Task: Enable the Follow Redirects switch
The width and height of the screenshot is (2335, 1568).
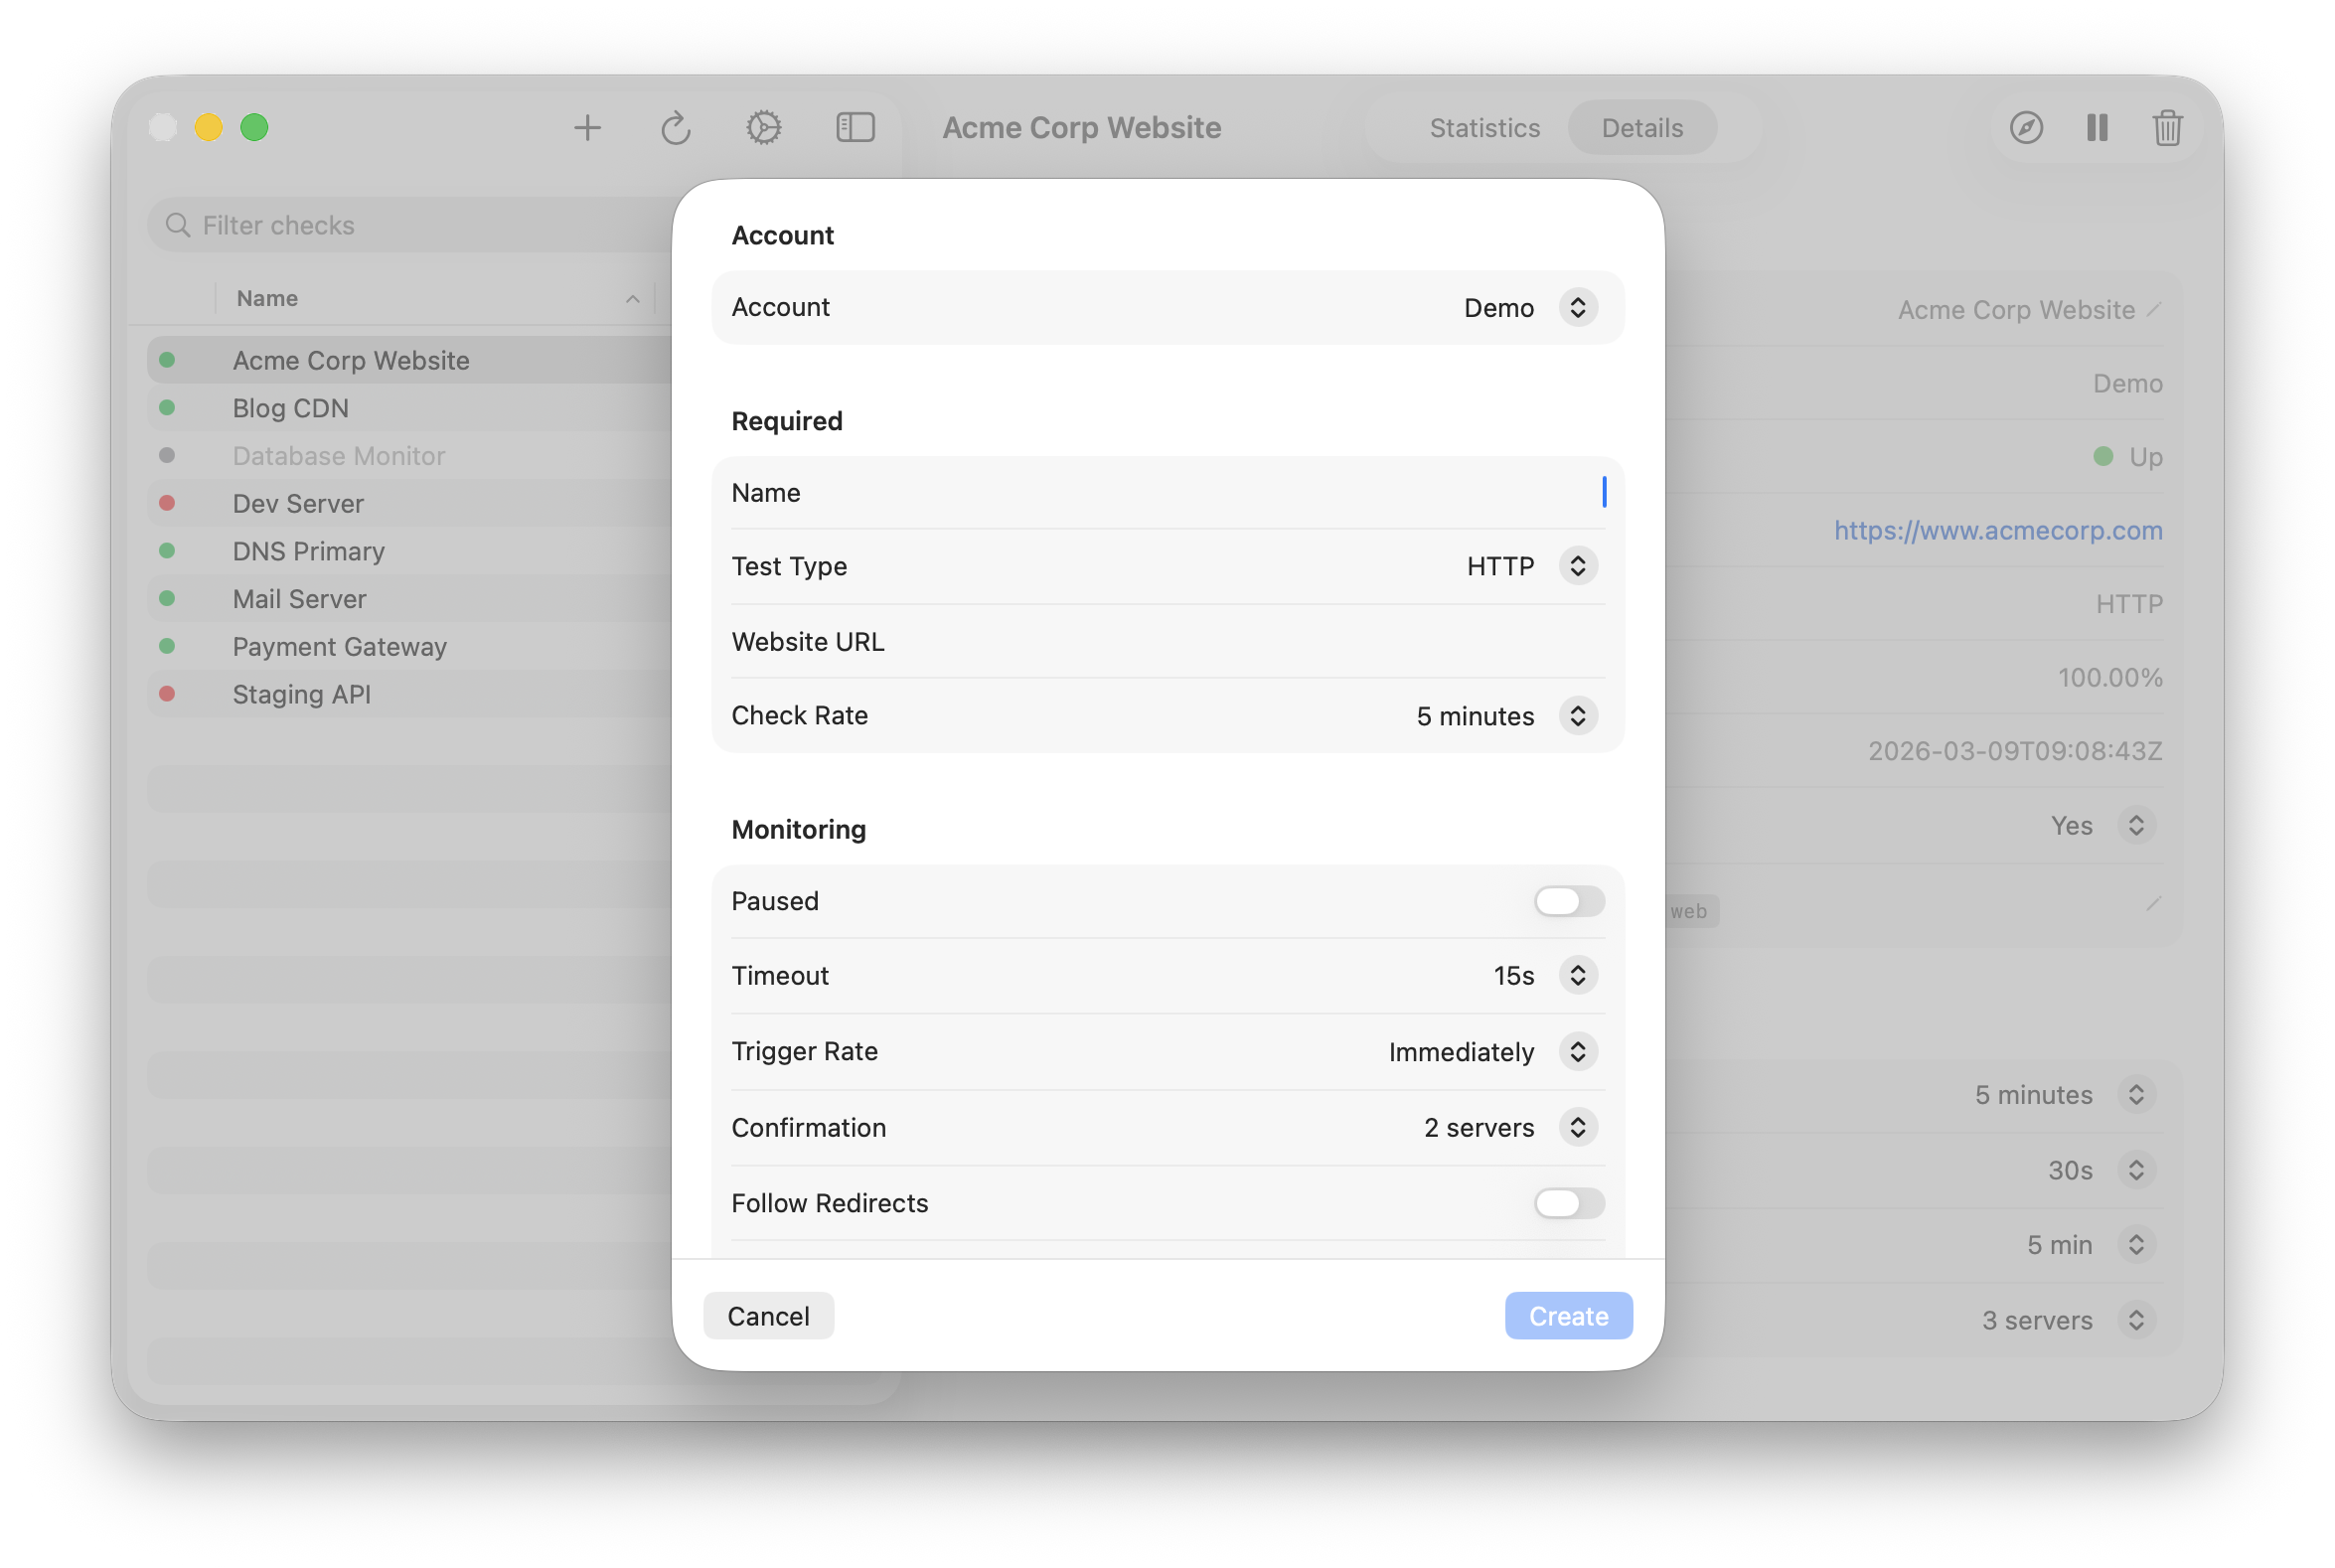Action: 1568,1203
